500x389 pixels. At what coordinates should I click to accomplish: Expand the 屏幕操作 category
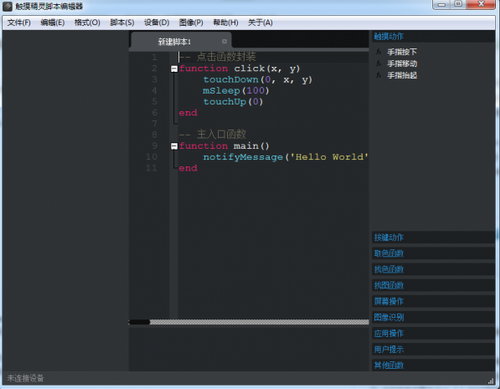click(x=433, y=301)
